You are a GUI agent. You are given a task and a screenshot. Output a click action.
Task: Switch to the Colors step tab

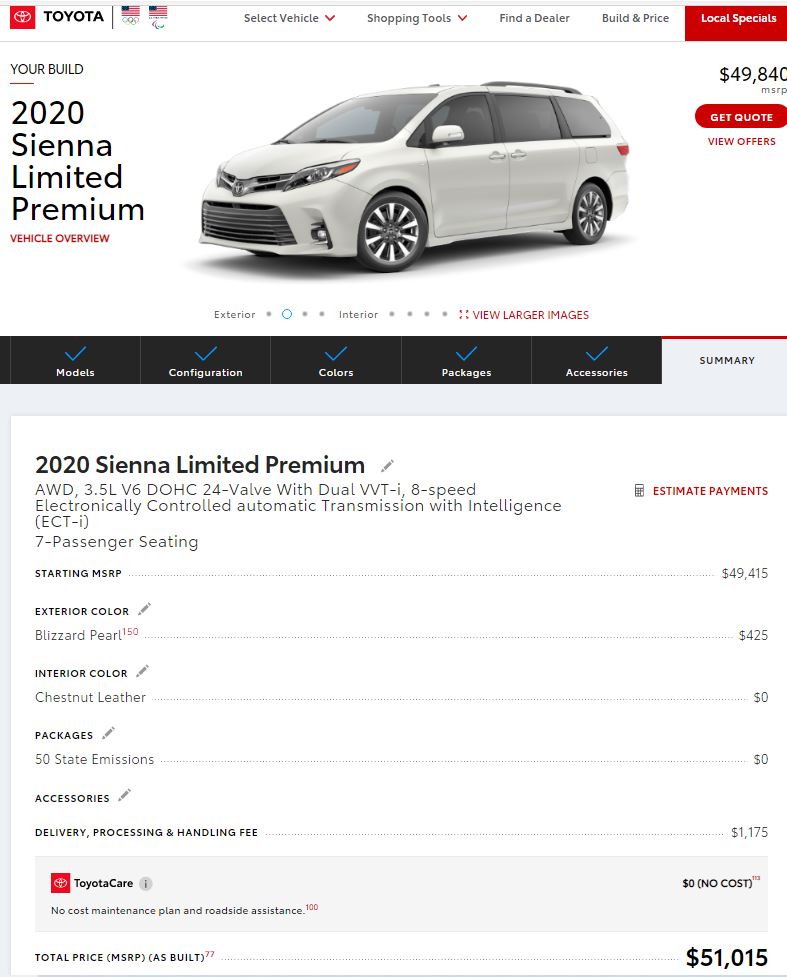pos(336,361)
